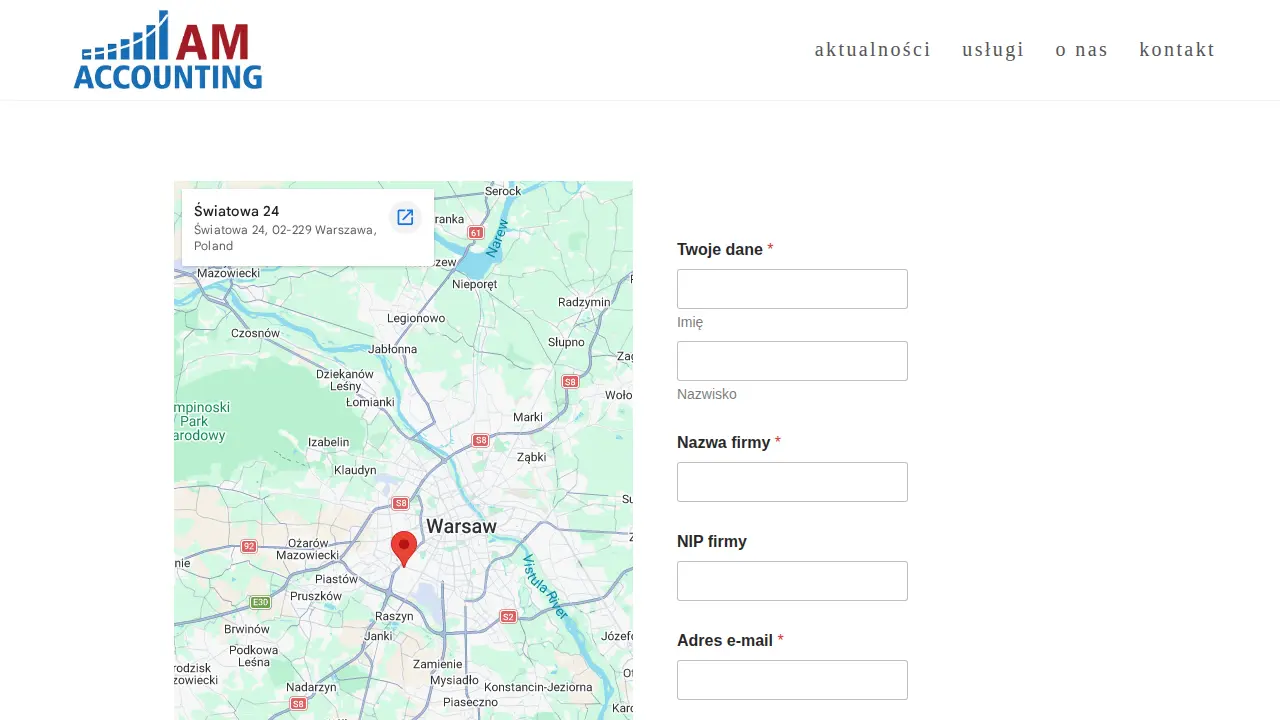Click the 61 road shield on map
Image resolution: width=1280 pixels, height=720 pixels.
(476, 232)
